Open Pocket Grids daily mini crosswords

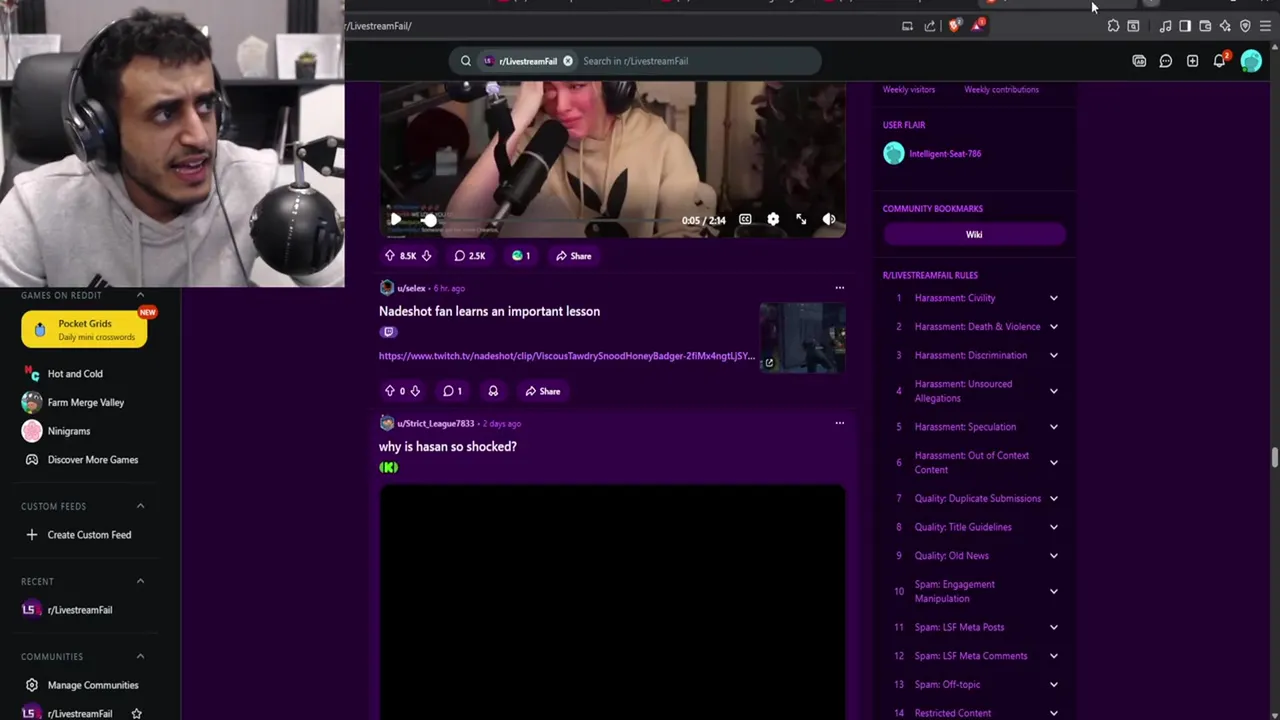[84, 330]
